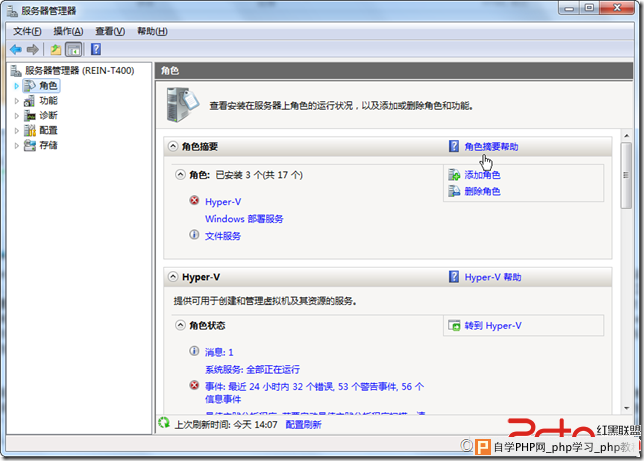Click the icon beside 转到 Hyper-V

[x=454, y=326]
